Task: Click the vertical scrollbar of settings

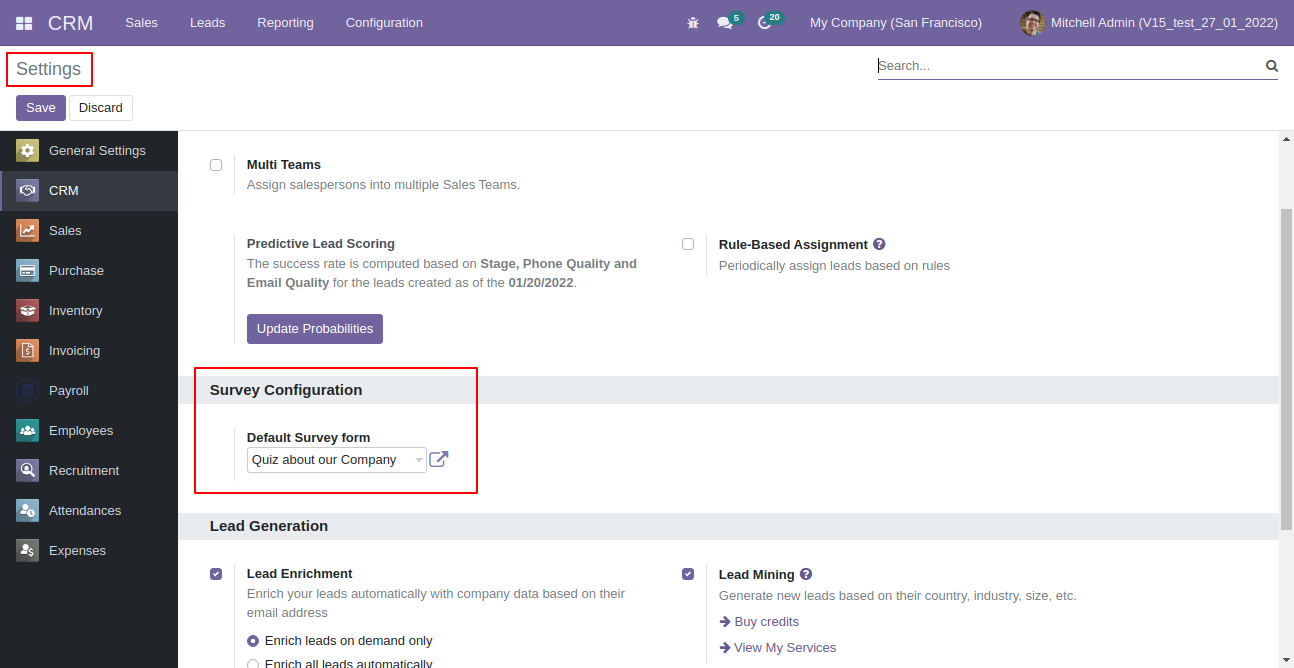Action: (x=1286, y=370)
